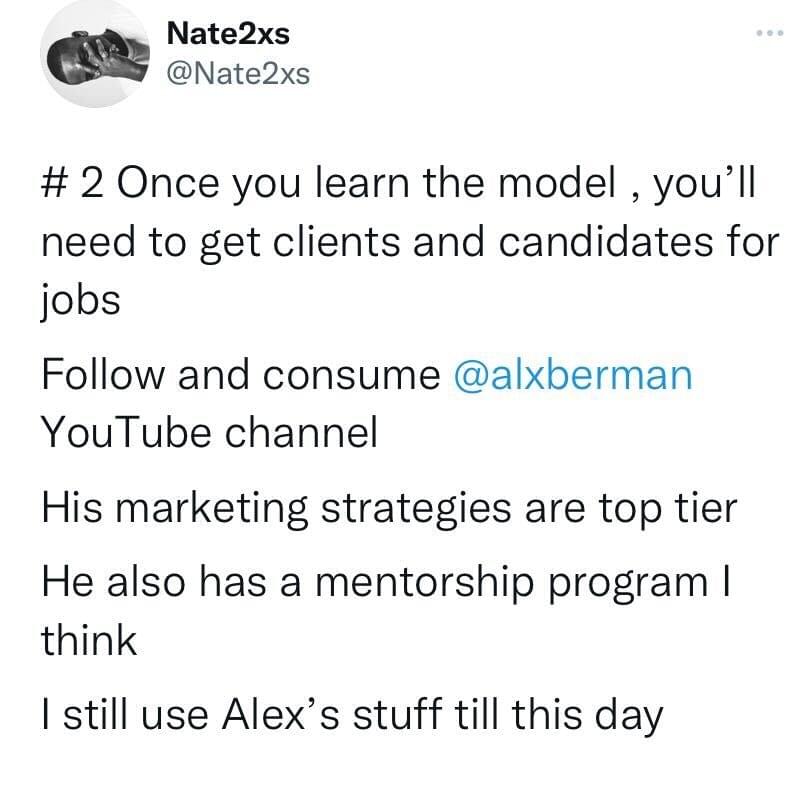
Task: Click the word 'jobs' in the tweet
Action: 80,300
